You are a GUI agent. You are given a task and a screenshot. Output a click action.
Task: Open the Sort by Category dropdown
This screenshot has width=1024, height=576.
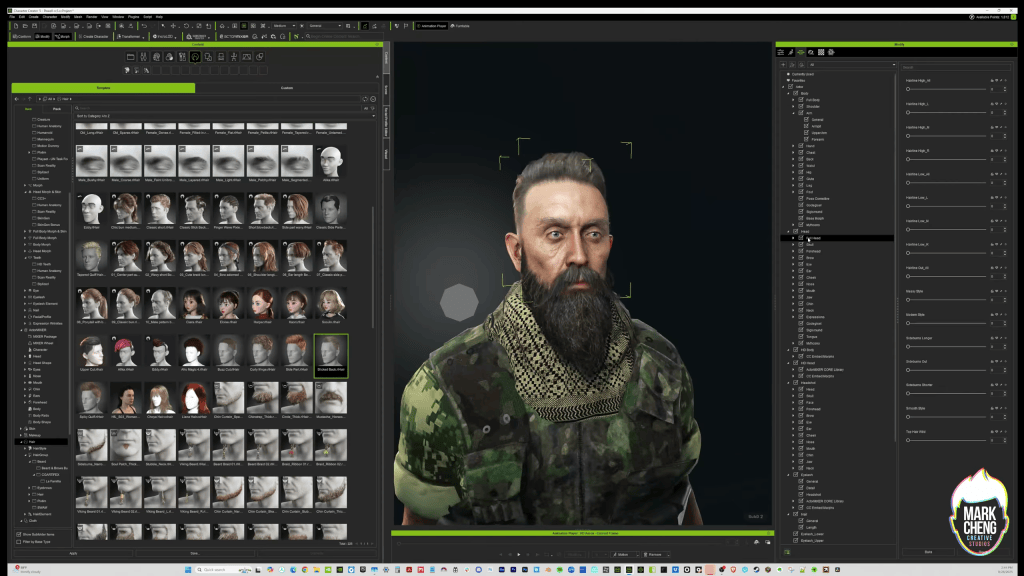[x=225, y=116]
